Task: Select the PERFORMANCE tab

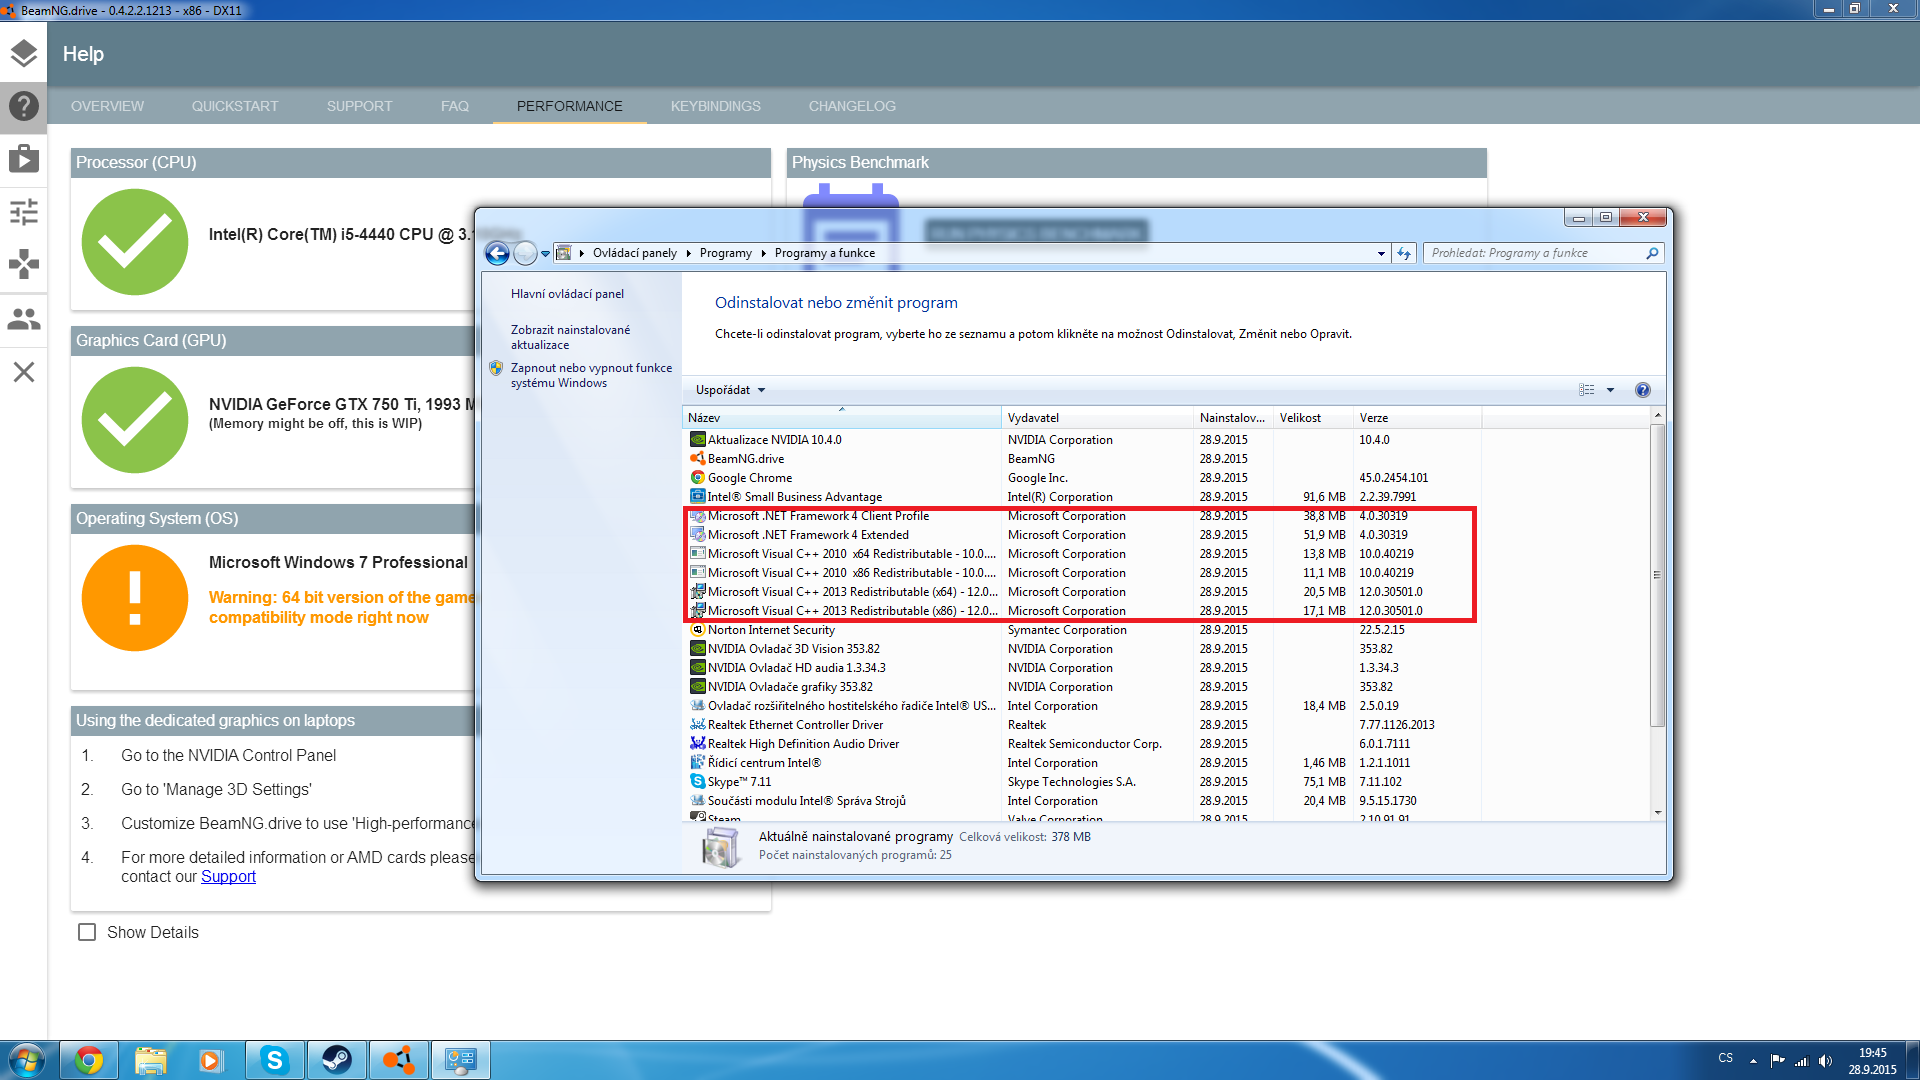Action: click(570, 106)
